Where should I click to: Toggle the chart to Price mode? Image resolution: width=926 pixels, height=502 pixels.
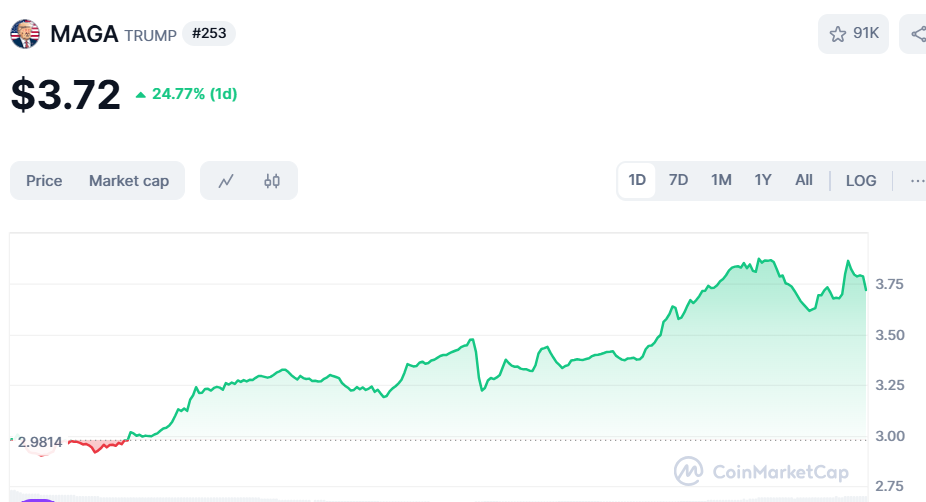[x=44, y=181]
